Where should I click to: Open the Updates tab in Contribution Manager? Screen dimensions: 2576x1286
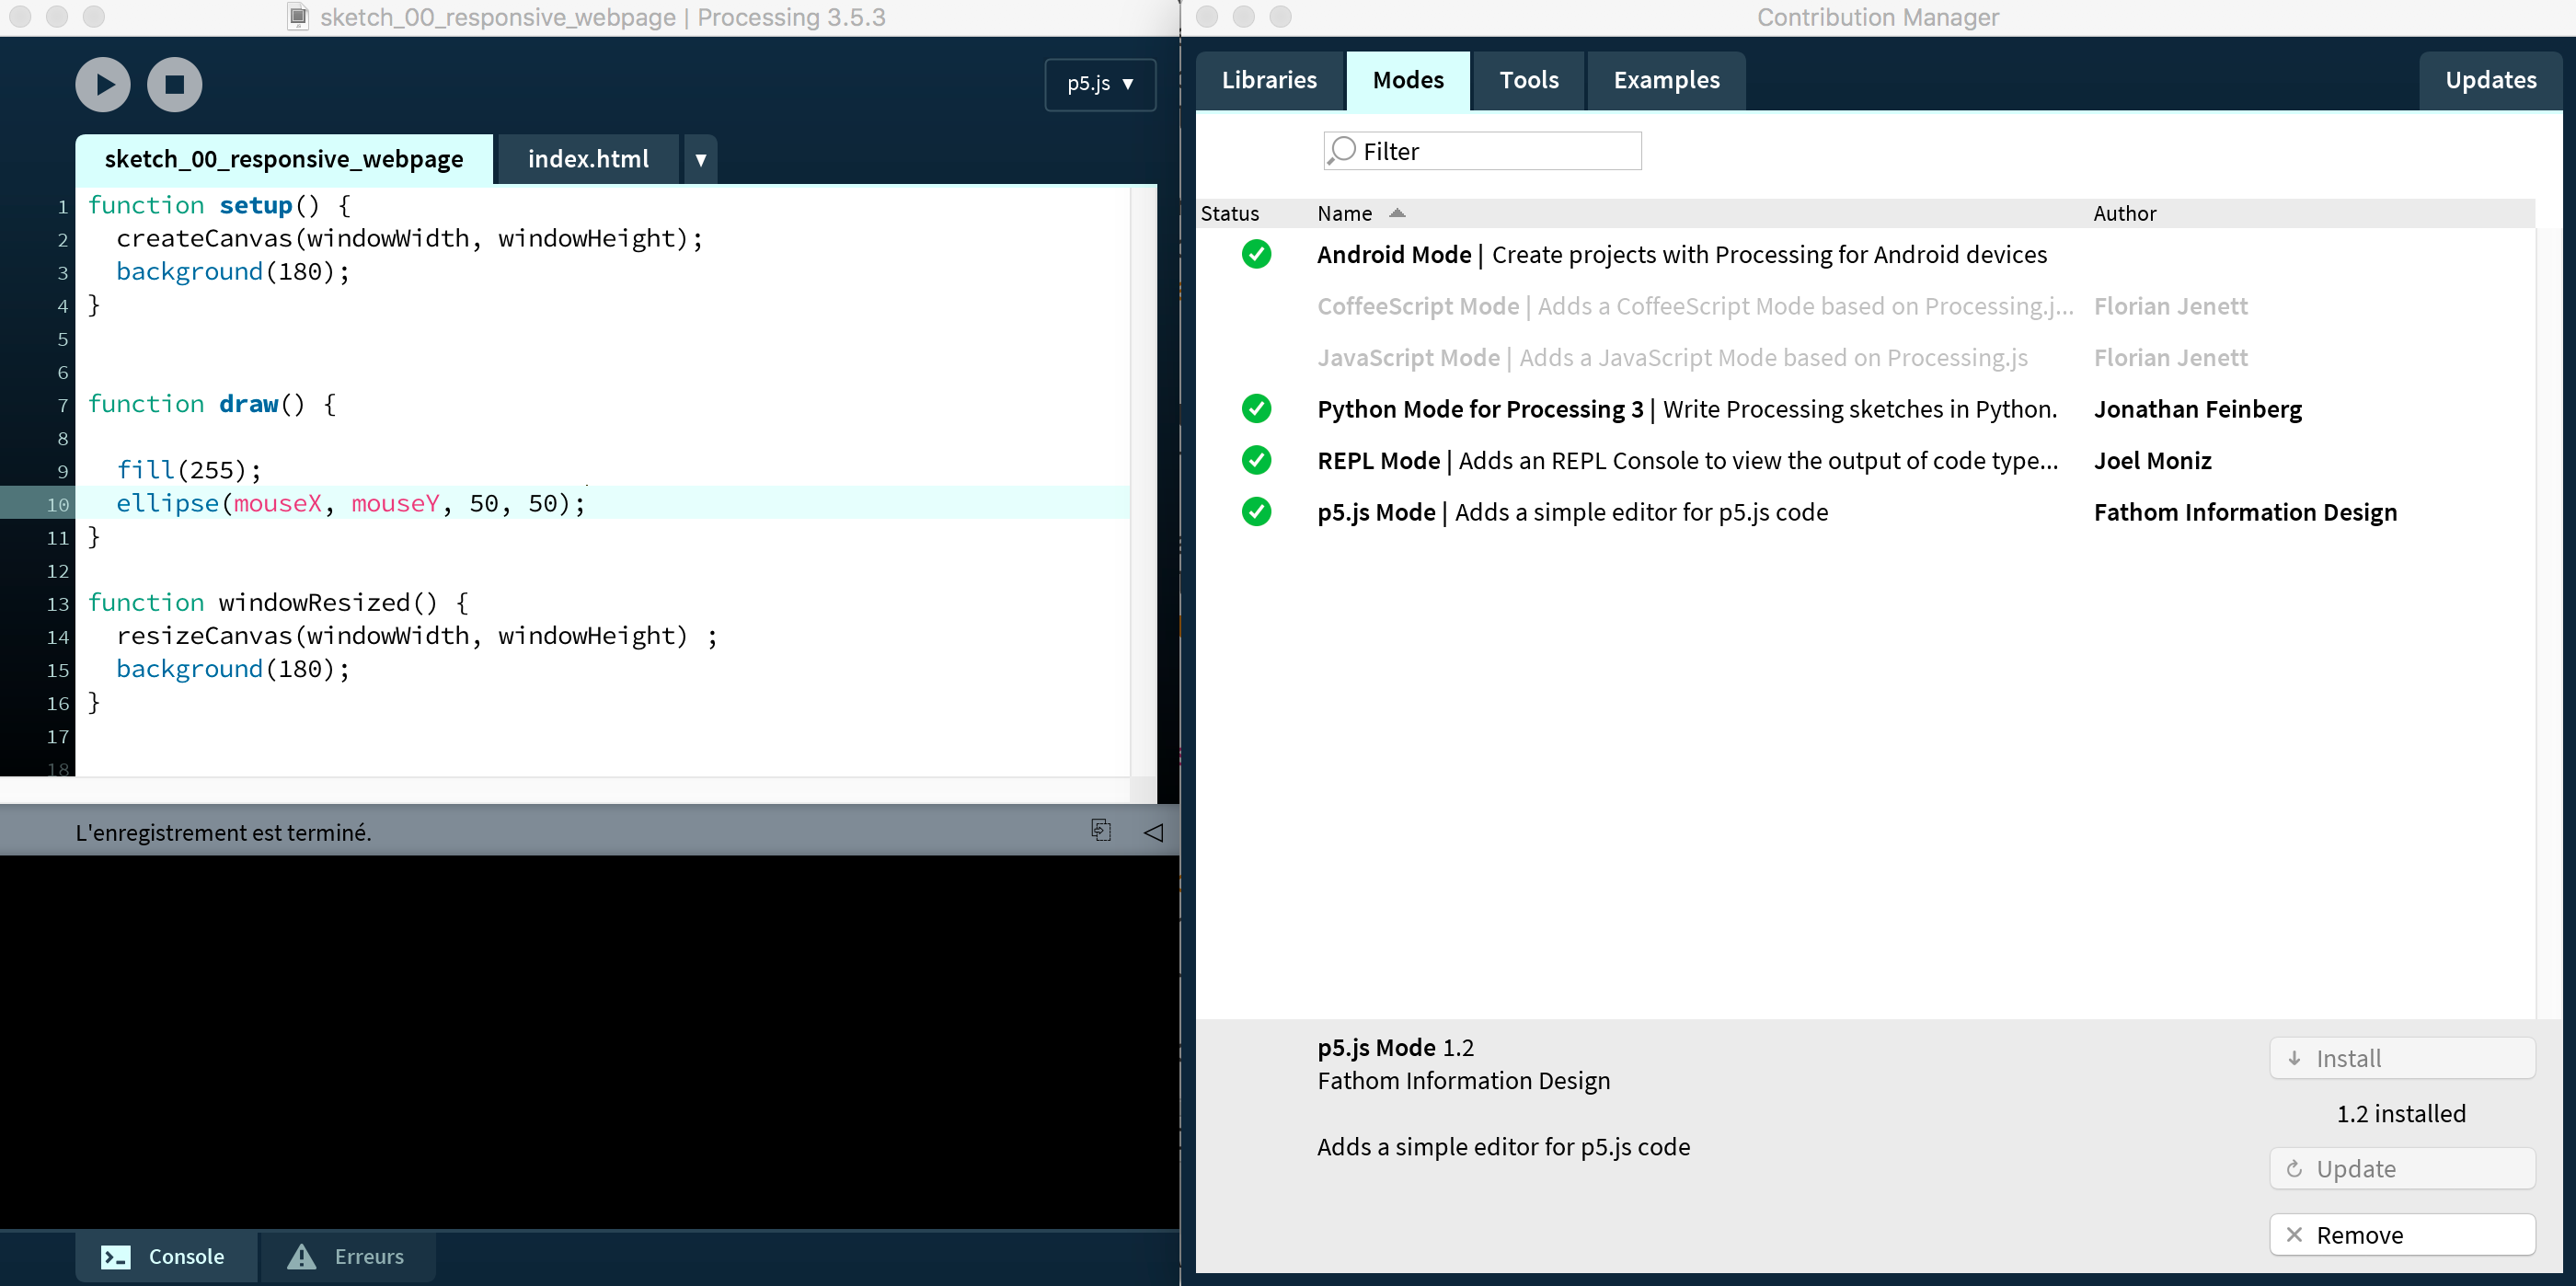coord(2491,80)
